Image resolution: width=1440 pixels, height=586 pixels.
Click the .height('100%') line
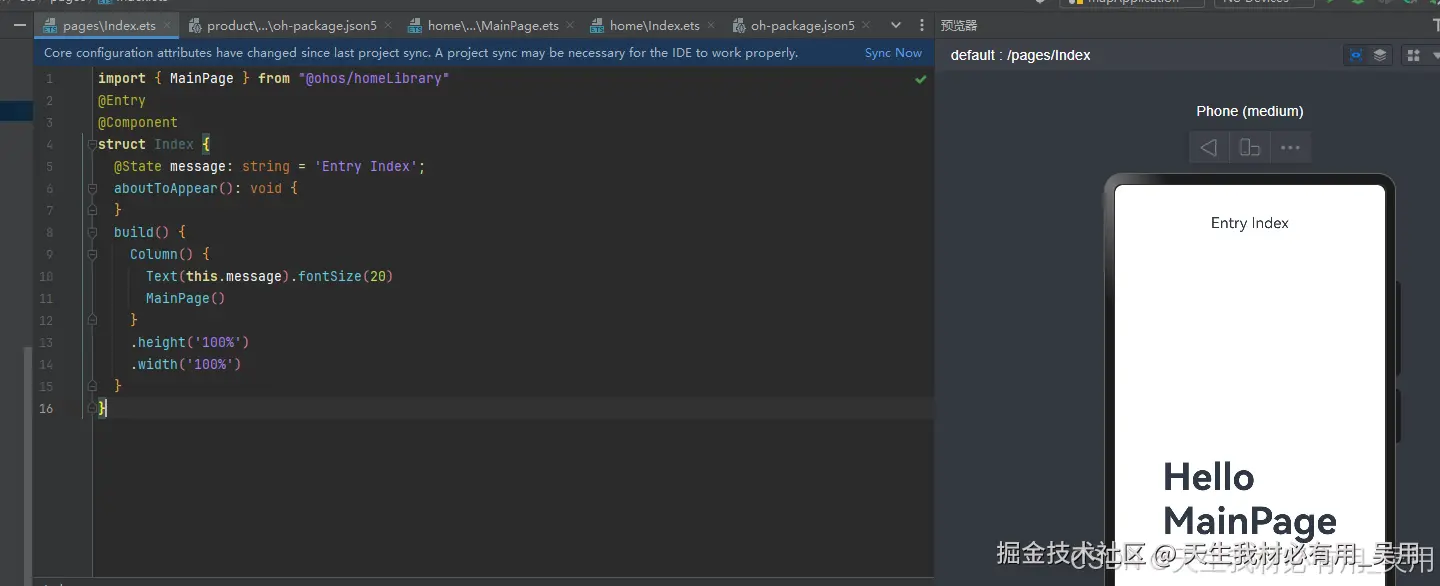(x=190, y=343)
